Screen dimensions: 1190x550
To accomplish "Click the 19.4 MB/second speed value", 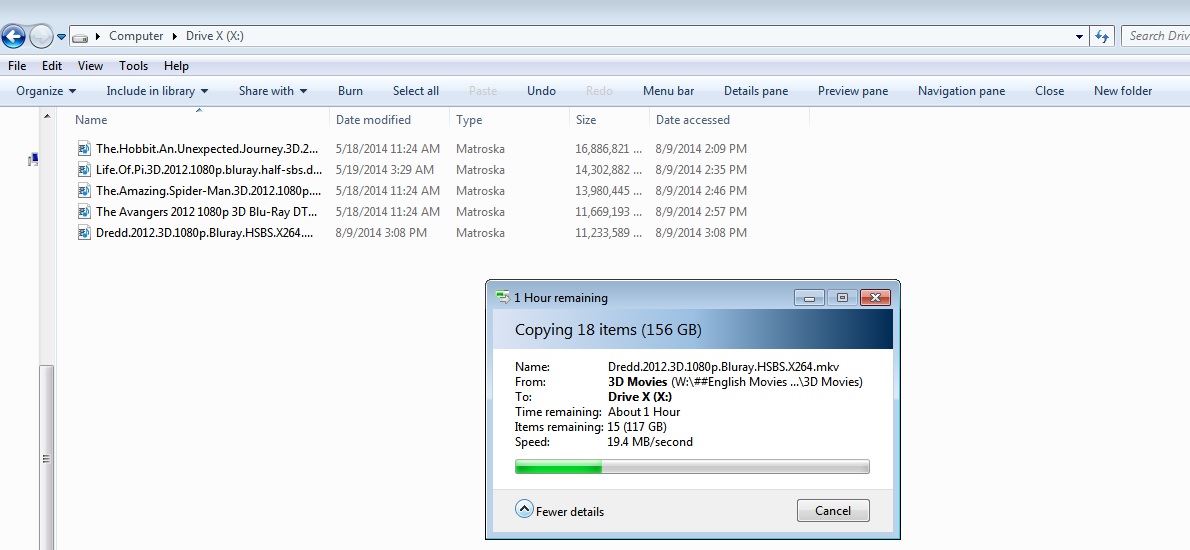I will (650, 442).
